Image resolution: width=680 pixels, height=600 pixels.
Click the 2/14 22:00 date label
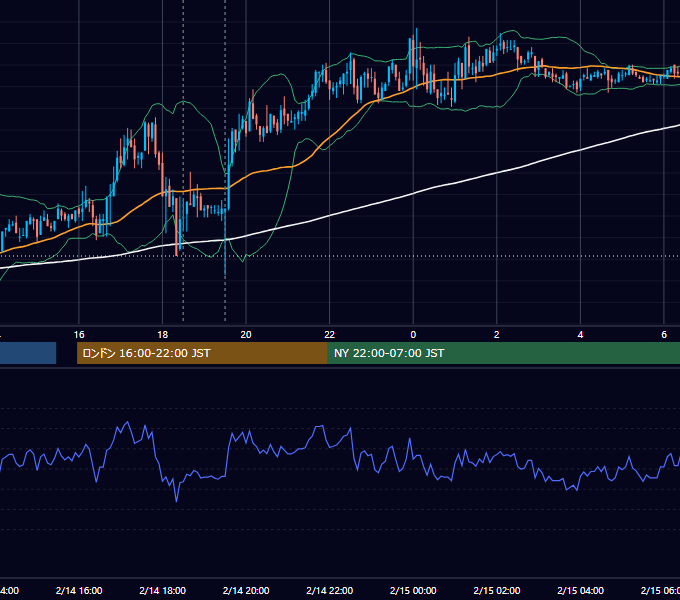pyautogui.click(x=330, y=590)
